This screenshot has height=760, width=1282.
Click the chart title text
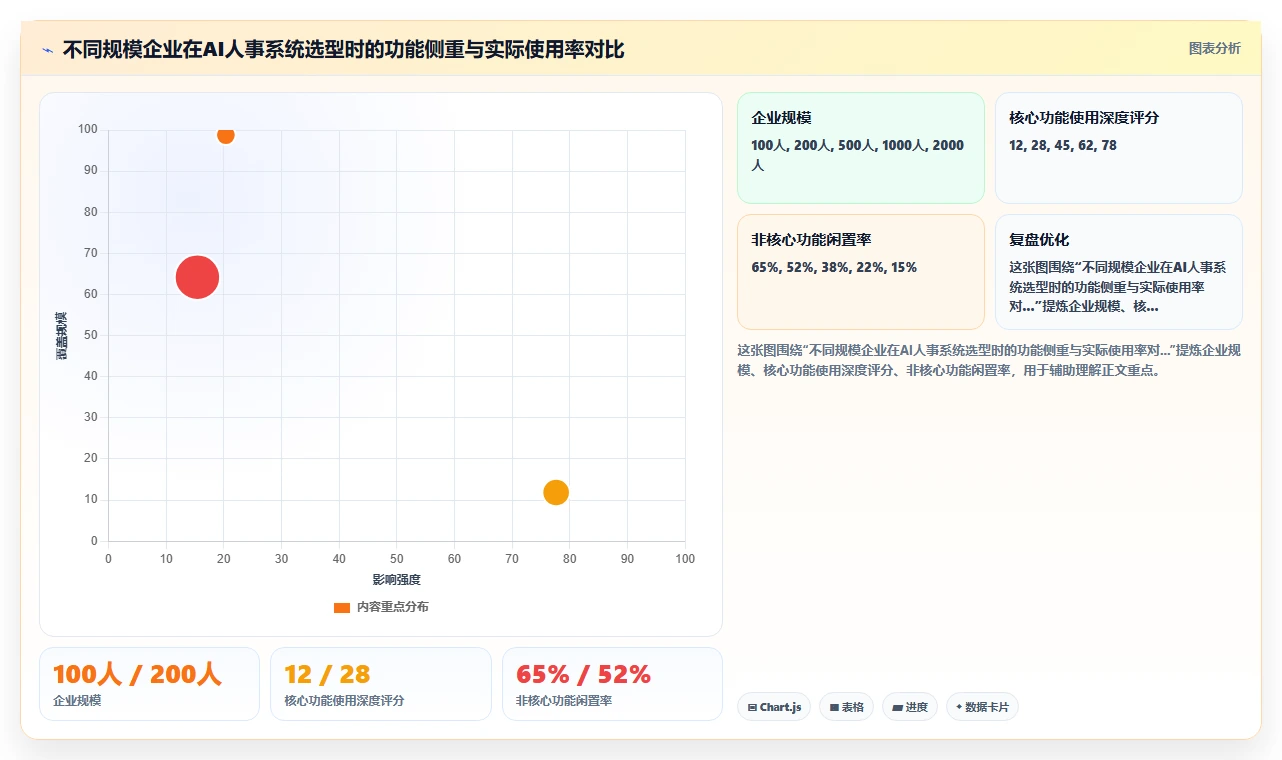click(x=343, y=49)
